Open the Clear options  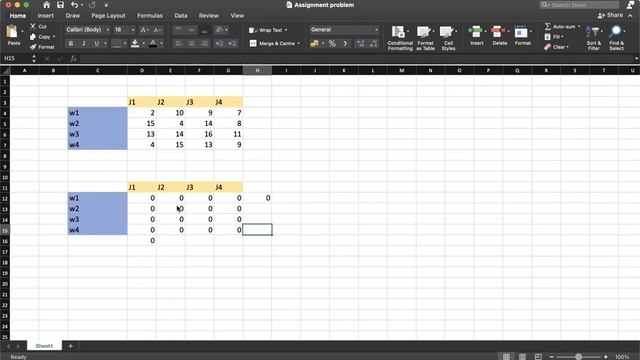point(556,47)
